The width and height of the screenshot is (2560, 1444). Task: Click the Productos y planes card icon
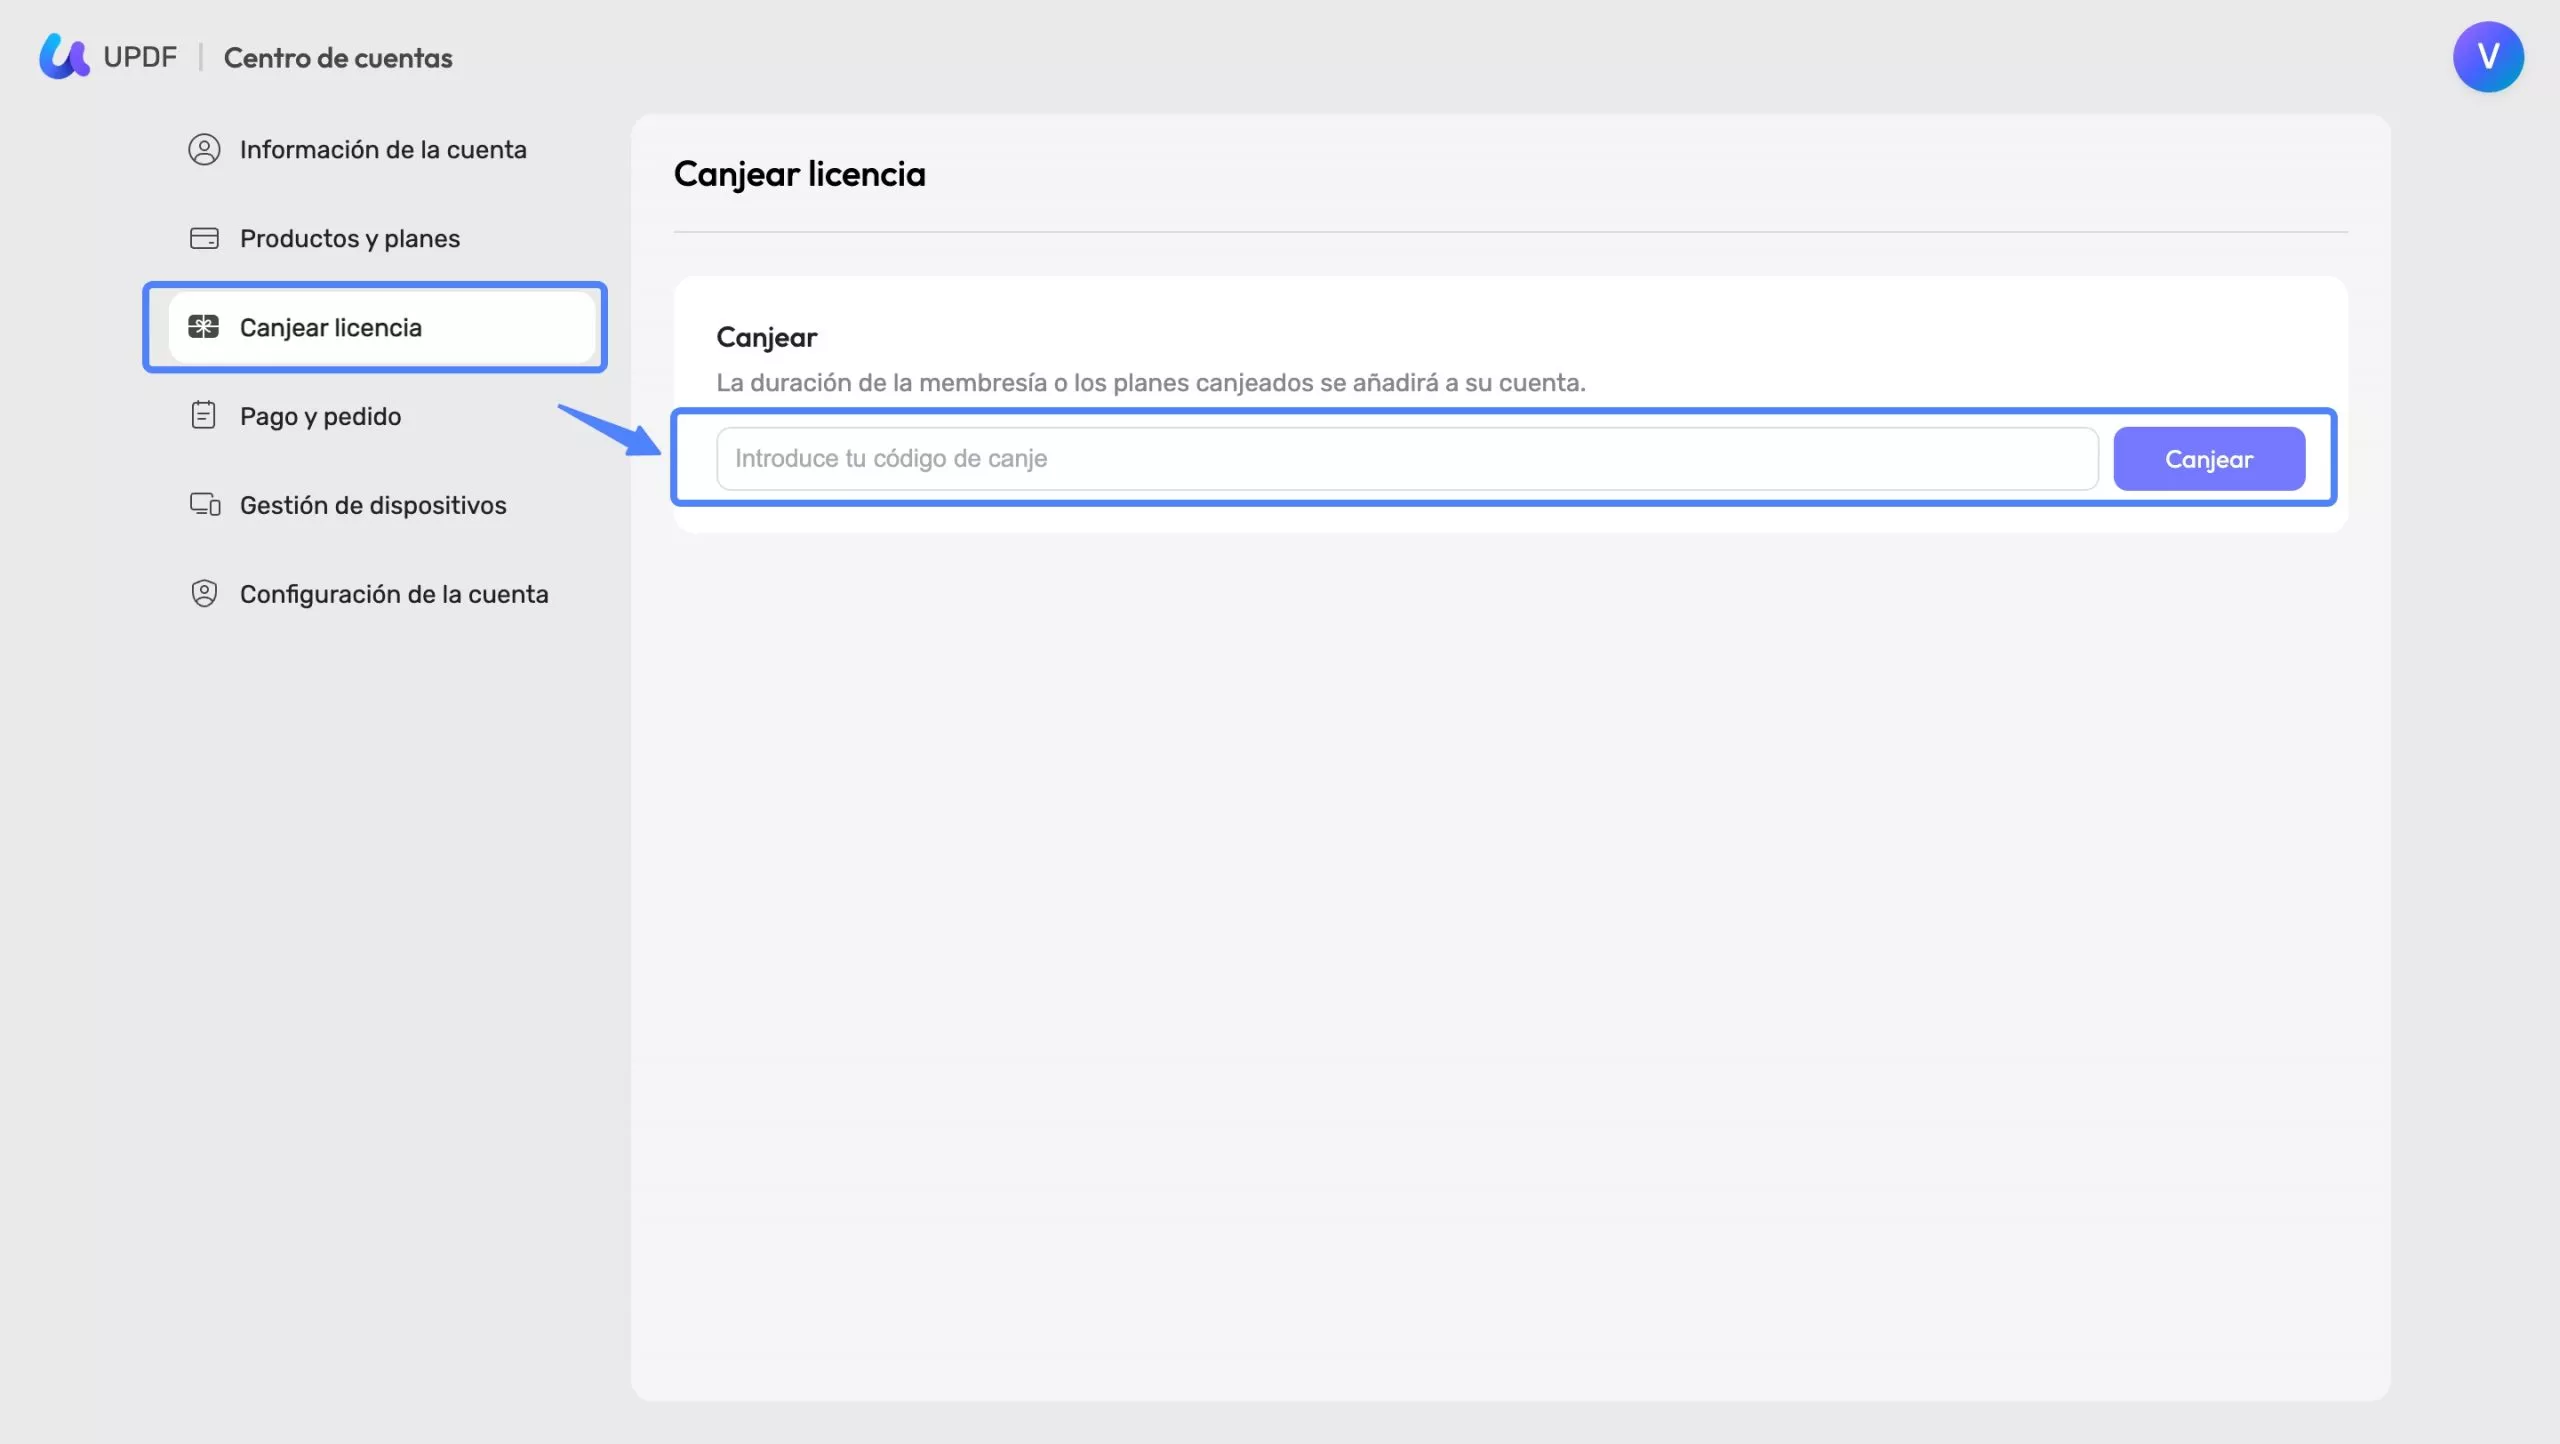click(x=204, y=239)
